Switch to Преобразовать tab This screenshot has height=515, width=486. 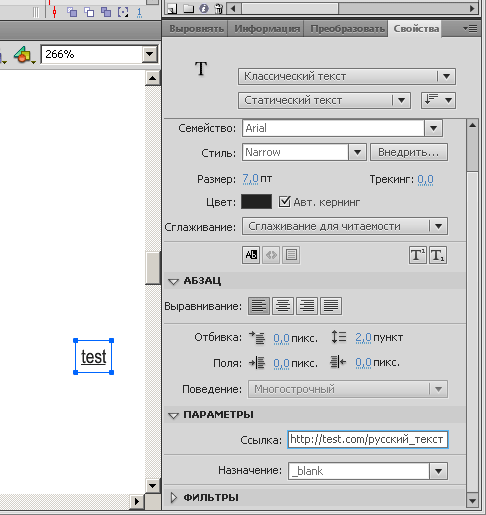point(347,29)
